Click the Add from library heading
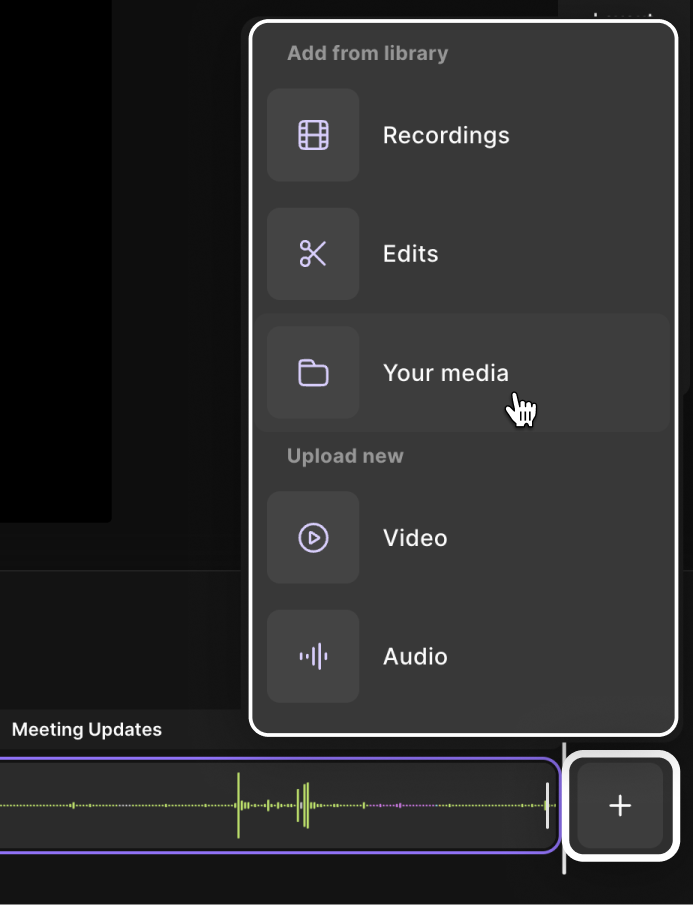This screenshot has height=905, width=693. (x=368, y=53)
